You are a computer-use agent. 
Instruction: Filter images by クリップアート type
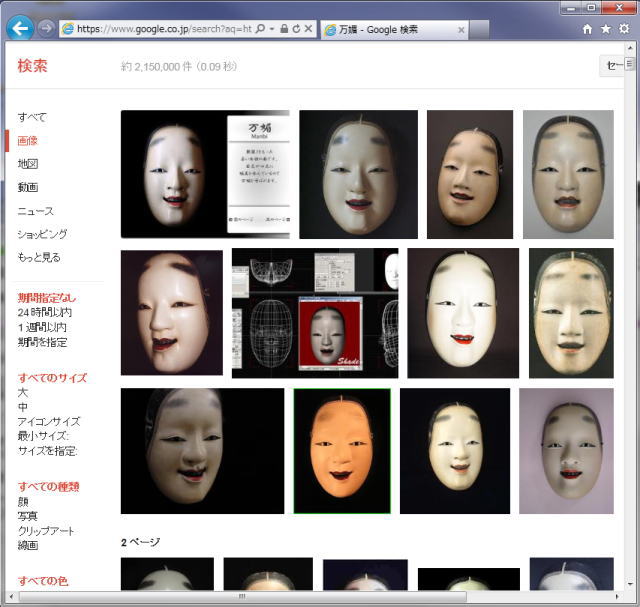(x=46, y=531)
